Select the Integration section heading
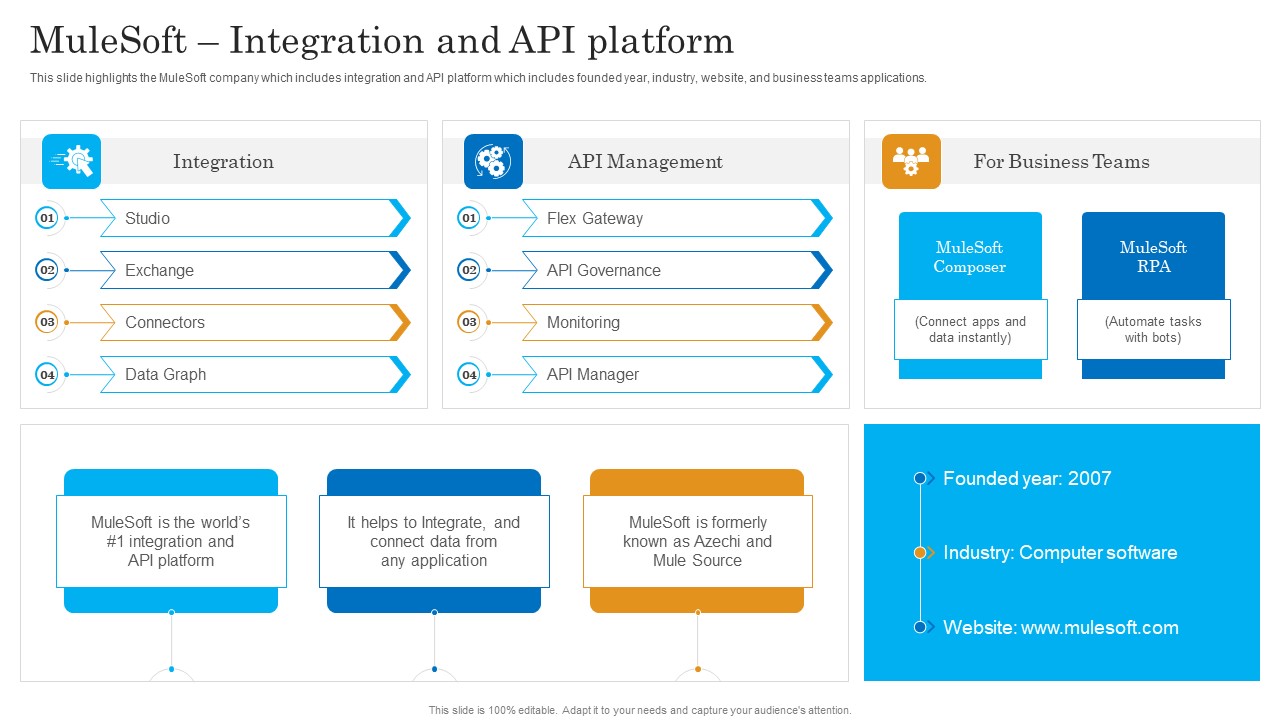The height and width of the screenshot is (720, 1280). coord(223,161)
